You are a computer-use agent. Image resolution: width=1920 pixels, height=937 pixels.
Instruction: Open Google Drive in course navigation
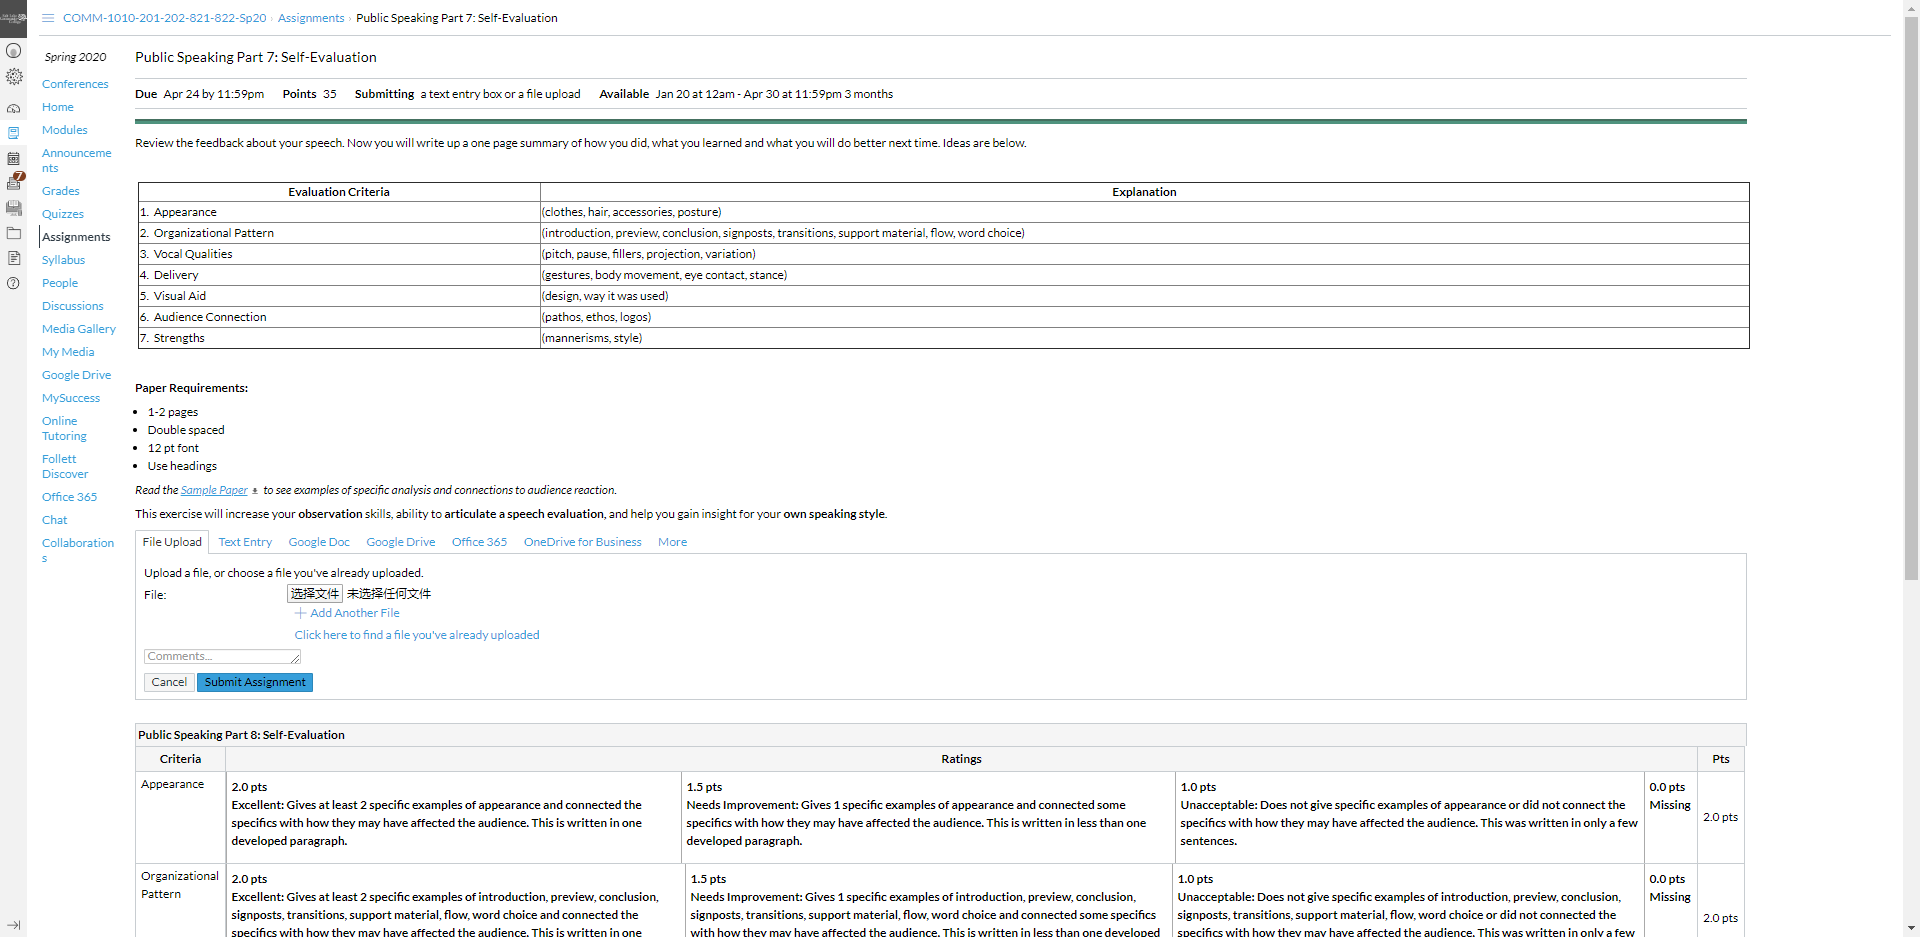[77, 375]
